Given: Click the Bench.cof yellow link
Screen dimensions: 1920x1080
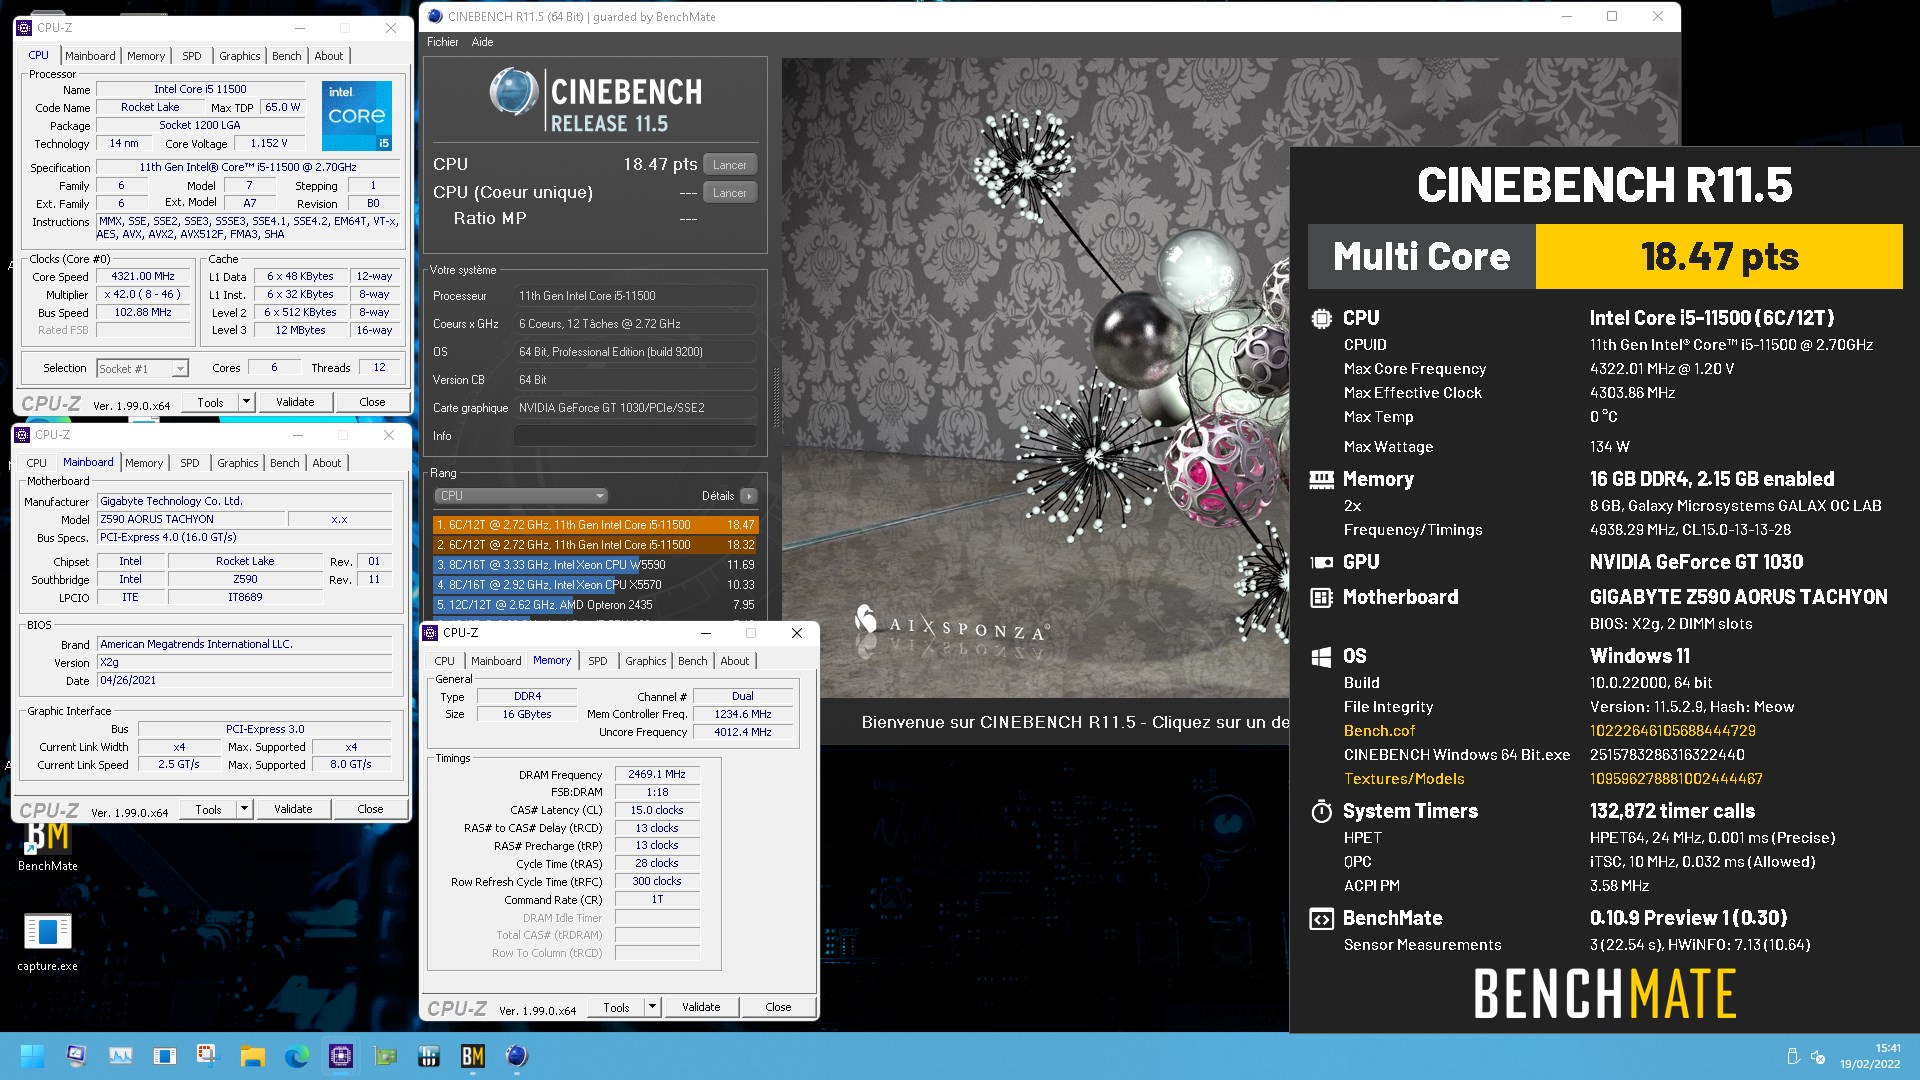Looking at the screenshot, I should point(1379,731).
